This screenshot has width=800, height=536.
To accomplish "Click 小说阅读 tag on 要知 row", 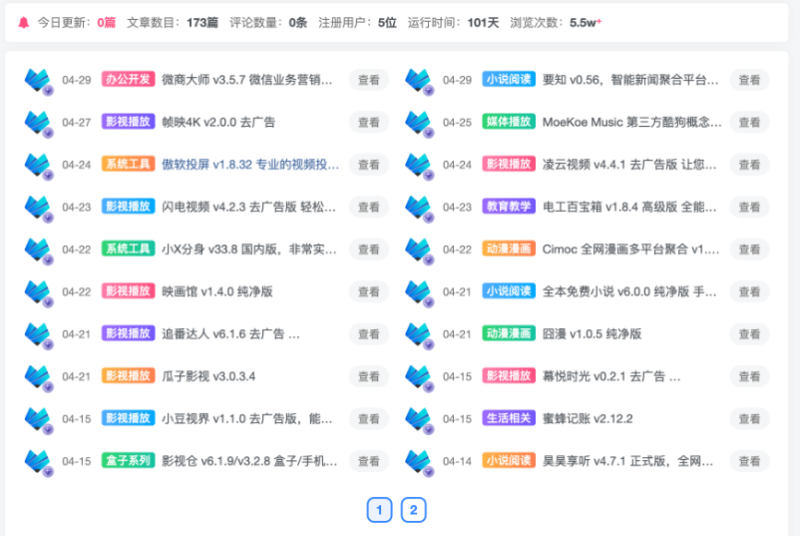I will pyautogui.click(x=509, y=79).
